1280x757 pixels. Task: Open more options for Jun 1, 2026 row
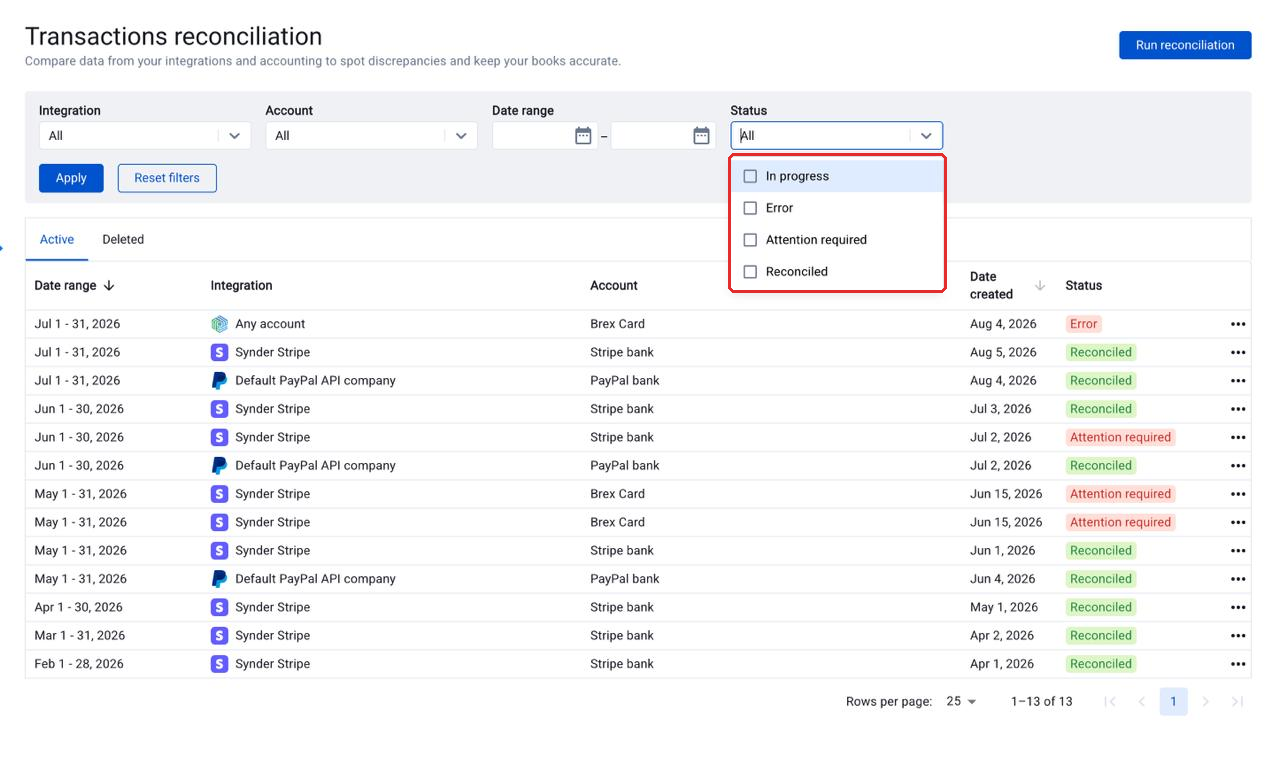coord(1238,551)
